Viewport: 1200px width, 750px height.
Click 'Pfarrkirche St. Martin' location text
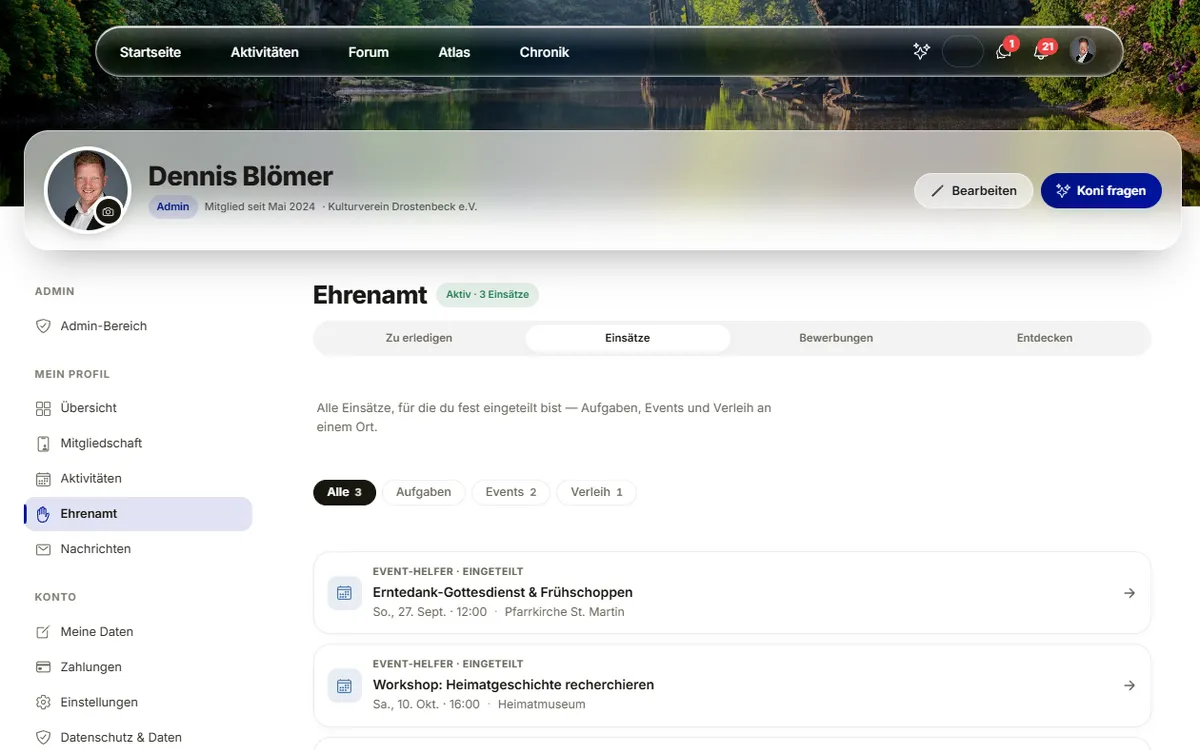point(564,612)
